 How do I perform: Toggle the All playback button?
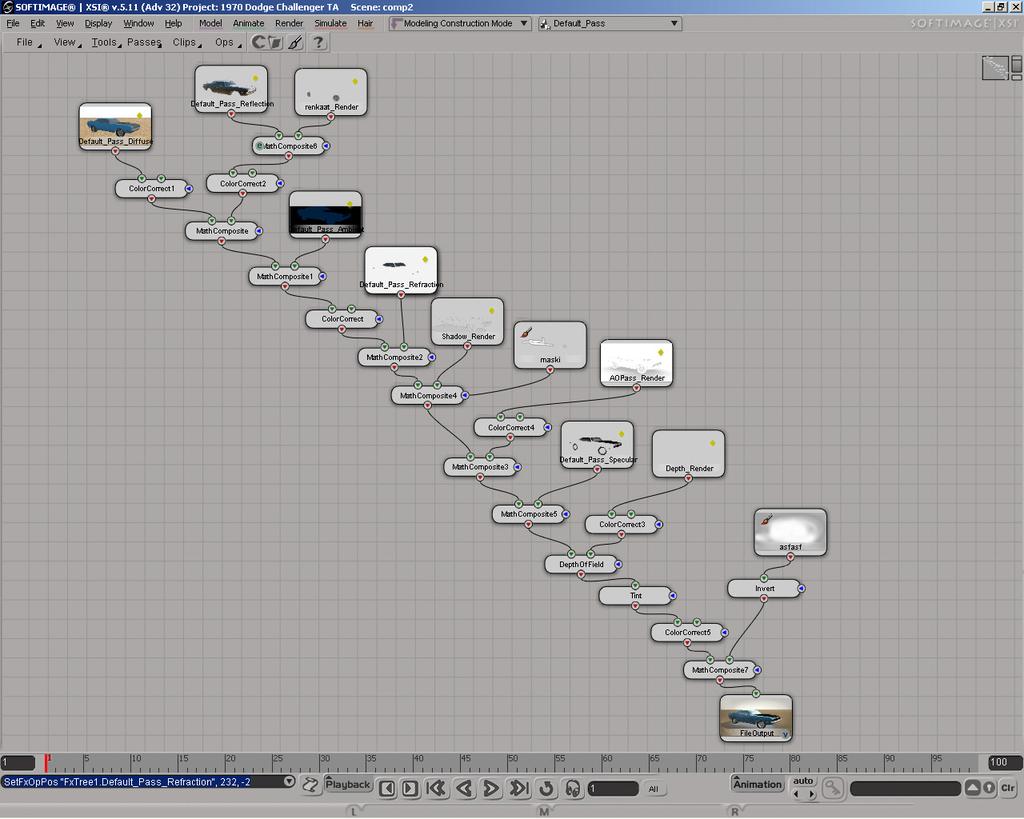(x=654, y=789)
